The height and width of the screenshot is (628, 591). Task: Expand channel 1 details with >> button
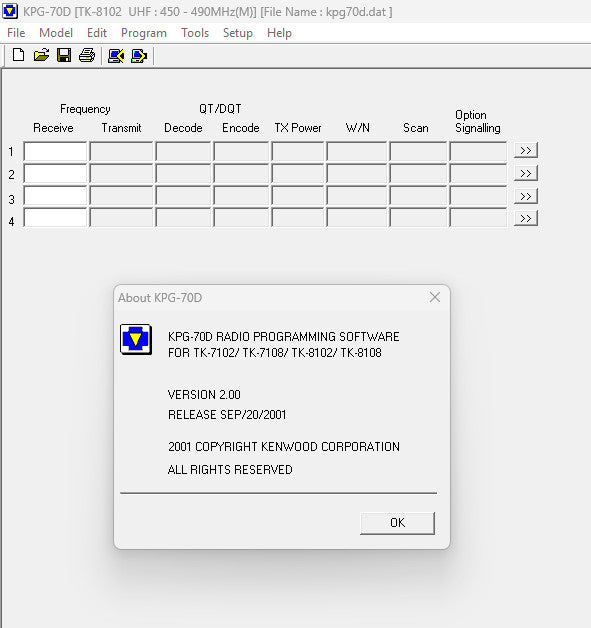tap(525, 151)
